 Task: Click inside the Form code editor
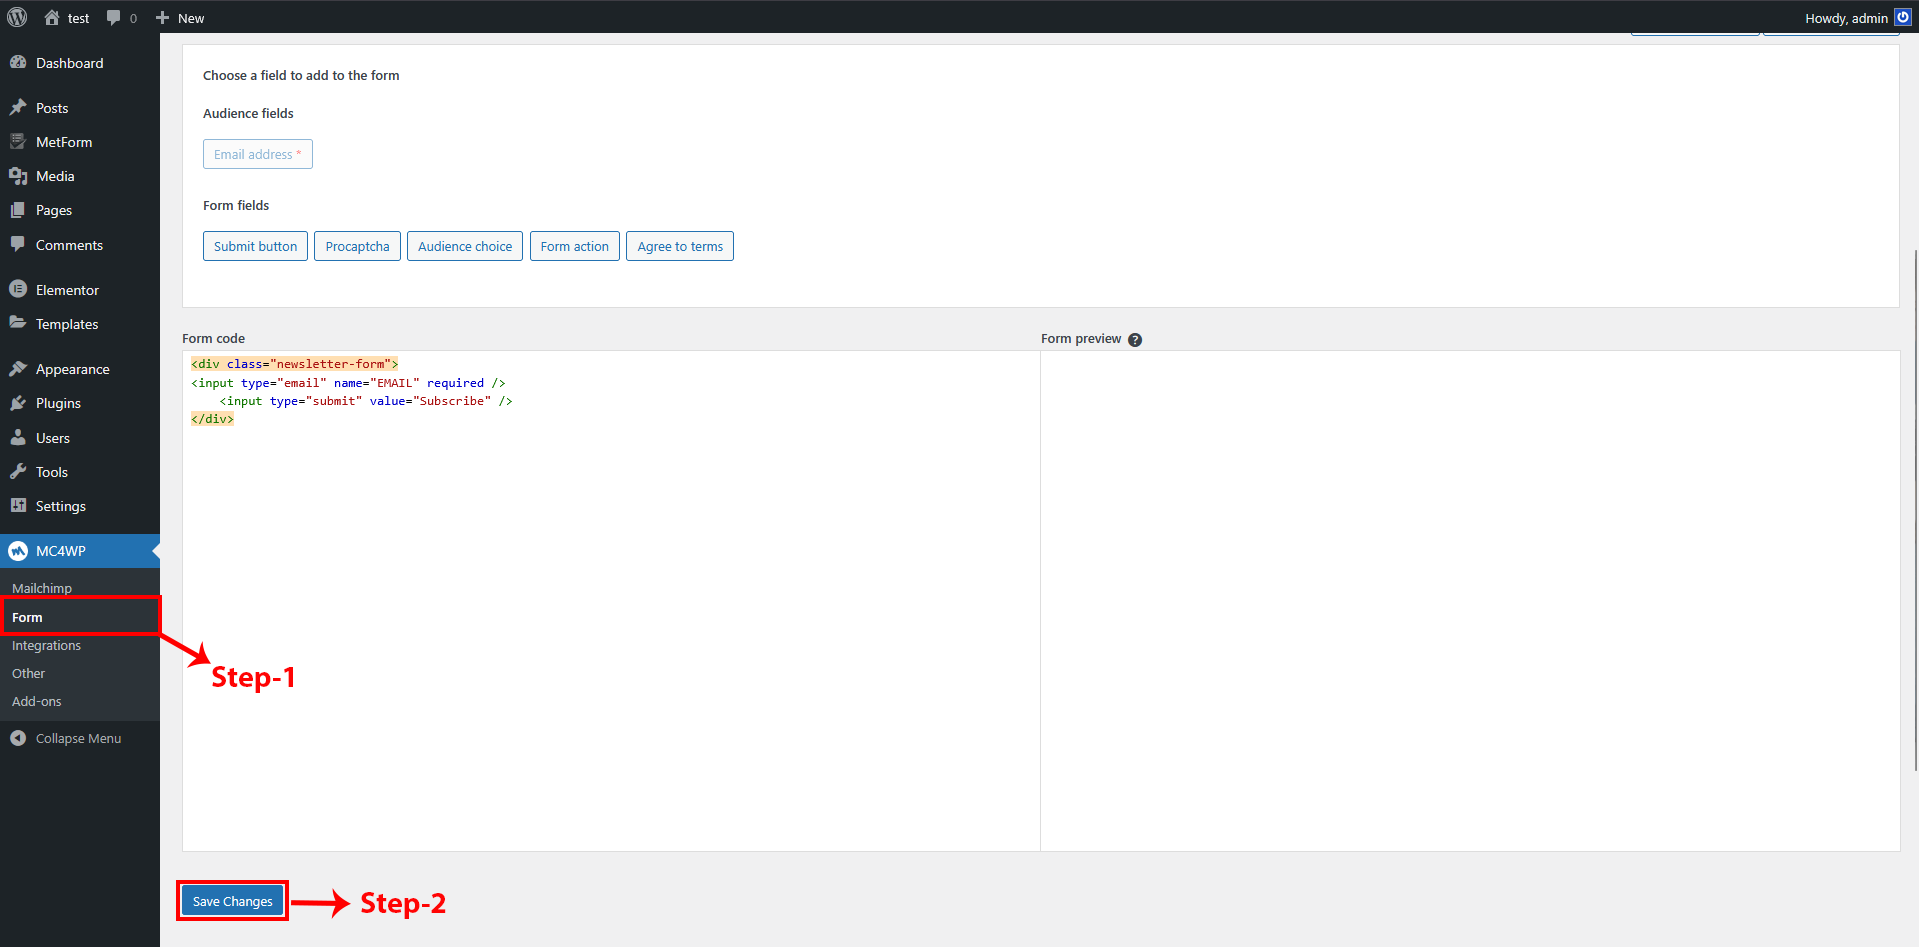tap(610, 600)
